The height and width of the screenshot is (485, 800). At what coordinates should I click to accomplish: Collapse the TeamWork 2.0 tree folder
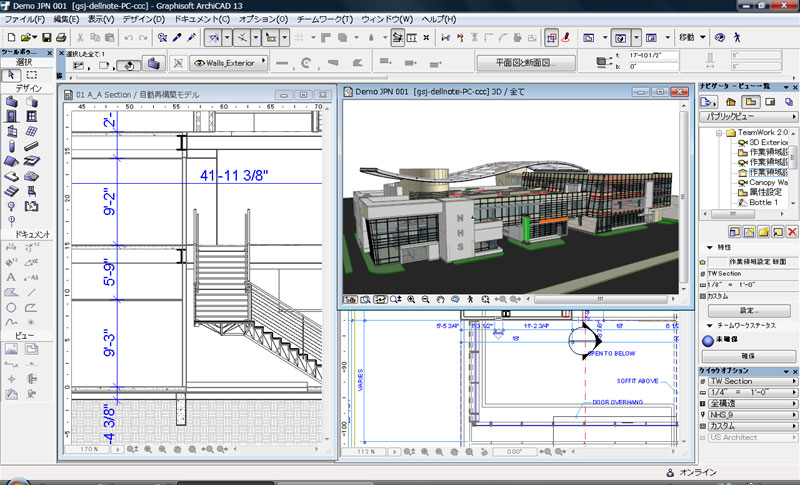[x=719, y=133]
